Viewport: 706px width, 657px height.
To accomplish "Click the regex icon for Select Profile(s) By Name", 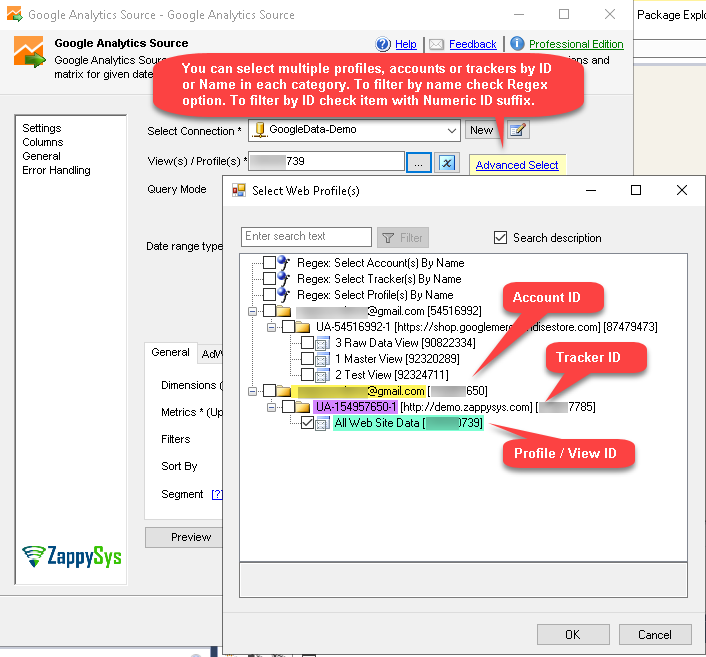I will [x=283, y=295].
